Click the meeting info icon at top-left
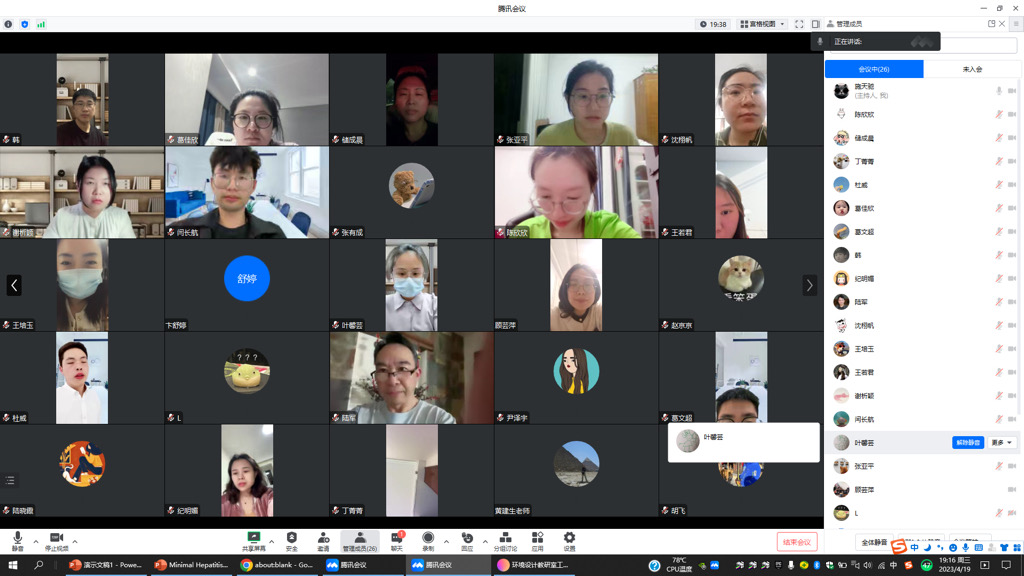 (8, 24)
